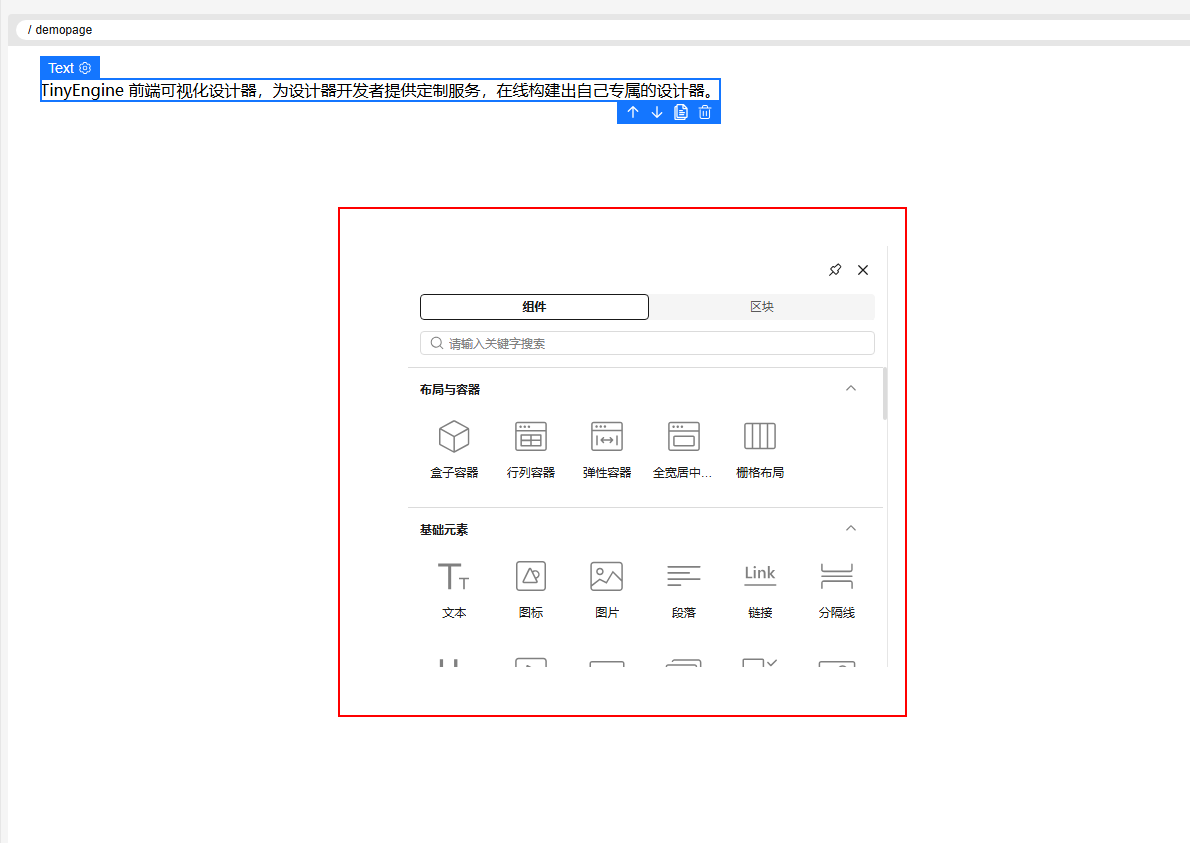Viewport: 1190px width, 843px height.
Task: Switch to the 组件 tab
Action: point(534,306)
